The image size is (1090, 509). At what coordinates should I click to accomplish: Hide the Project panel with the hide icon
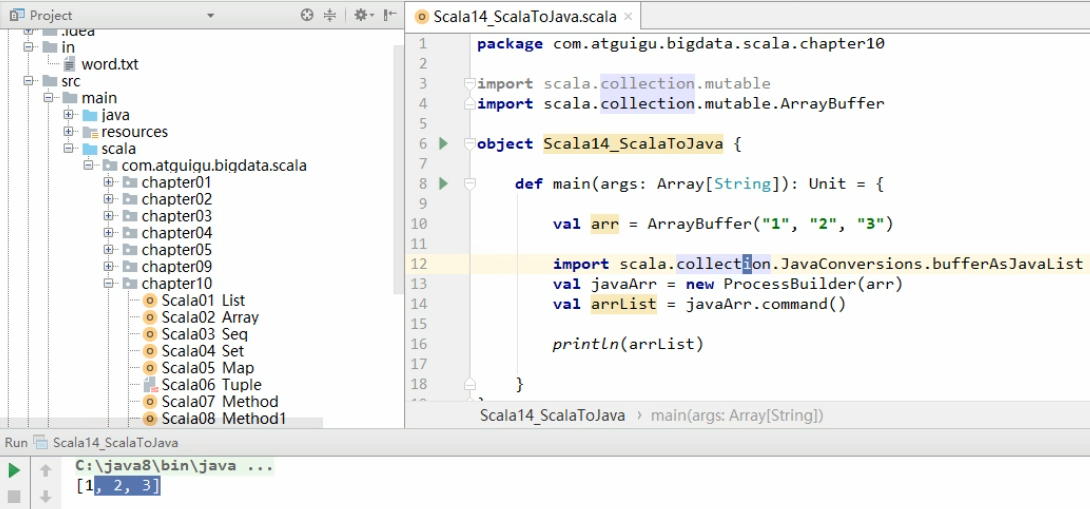tap(390, 15)
